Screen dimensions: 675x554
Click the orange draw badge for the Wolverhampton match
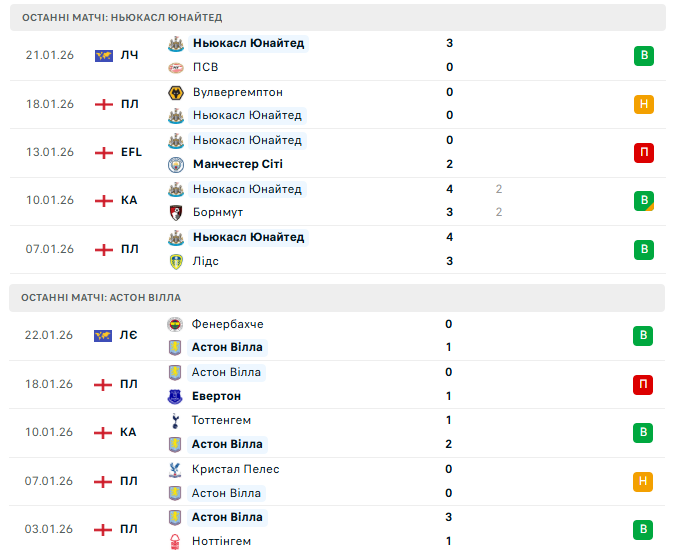(643, 104)
